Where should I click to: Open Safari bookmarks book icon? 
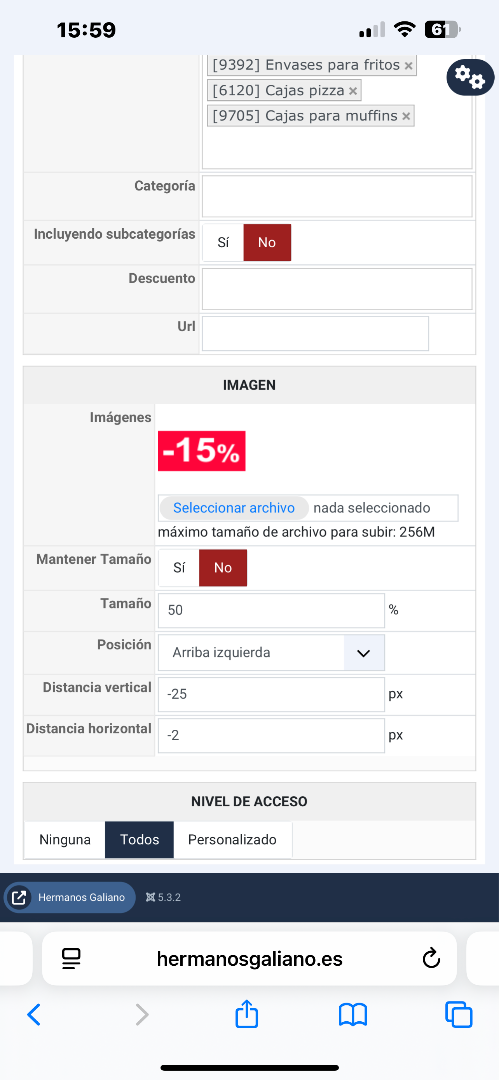coord(353,1014)
